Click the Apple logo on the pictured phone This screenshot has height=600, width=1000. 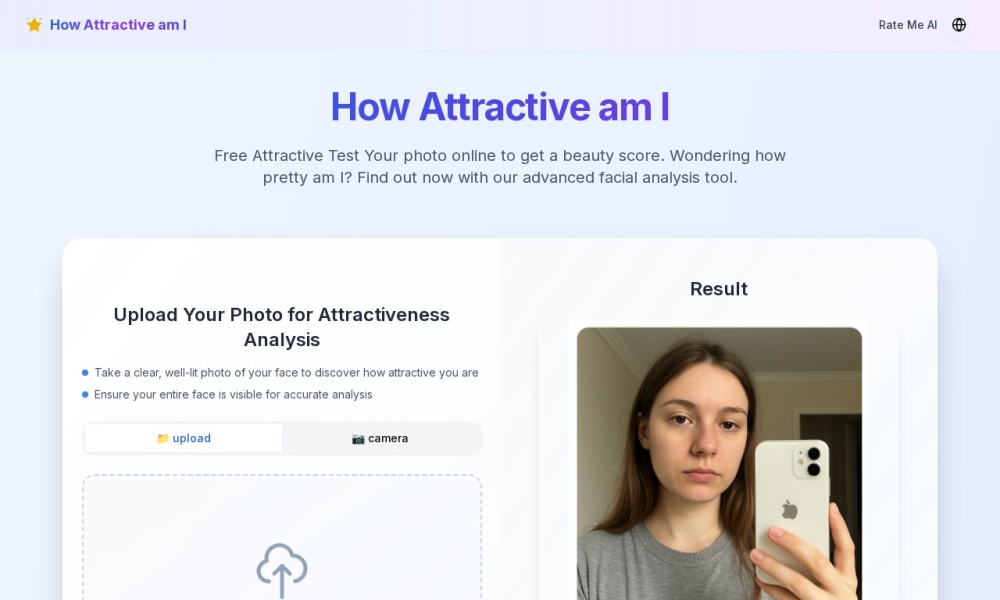pyautogui.click(x=790, y=510)
